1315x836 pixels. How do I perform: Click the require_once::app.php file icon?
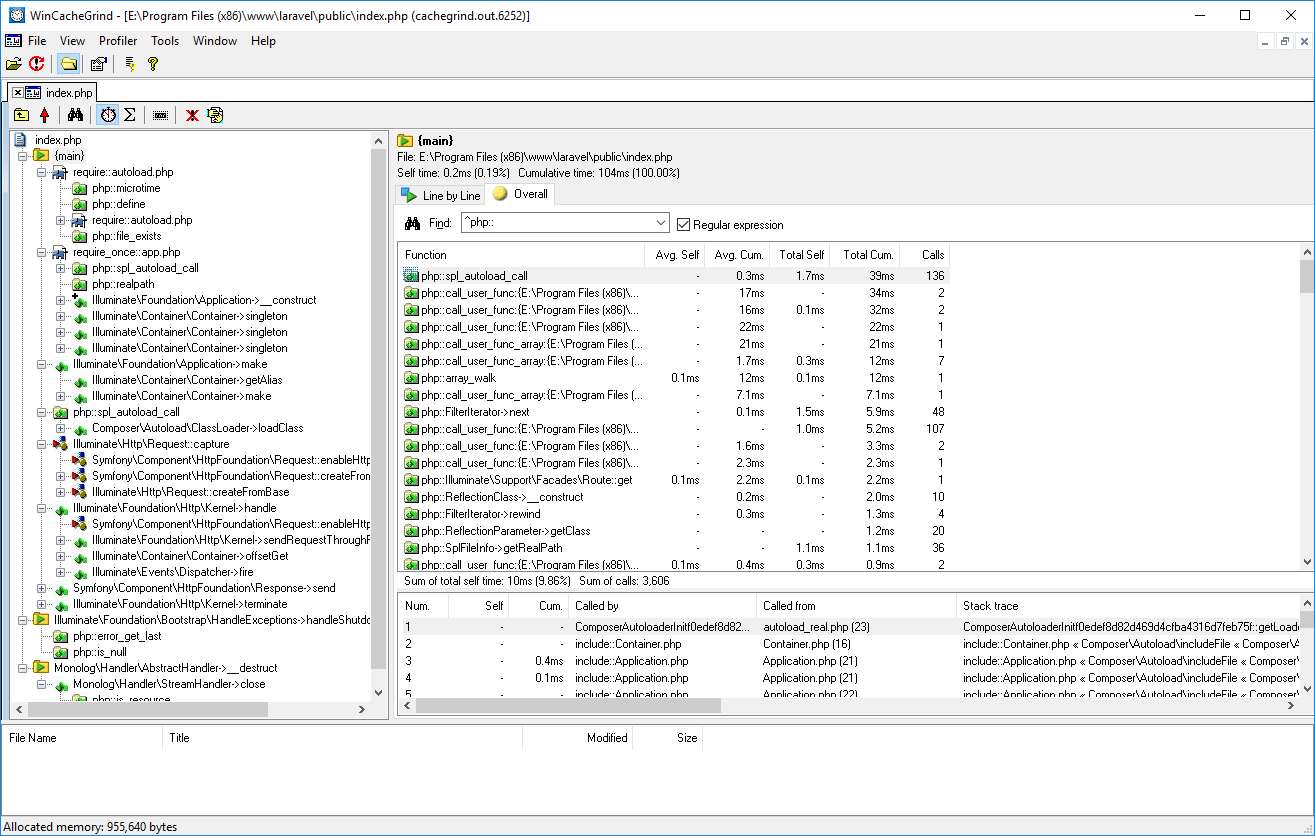tap(60, 252)
